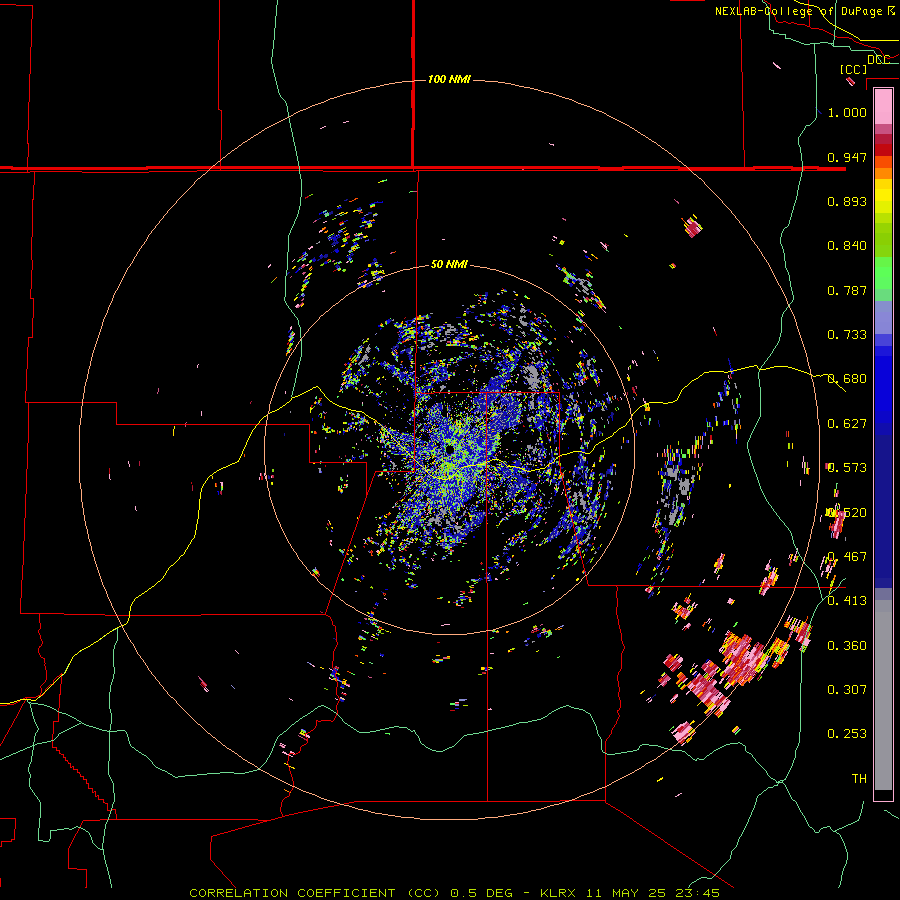Select the 0.627 scale value
Viewport: 900px width, 900px height.
pyautogui.click(x=847, y=424)
